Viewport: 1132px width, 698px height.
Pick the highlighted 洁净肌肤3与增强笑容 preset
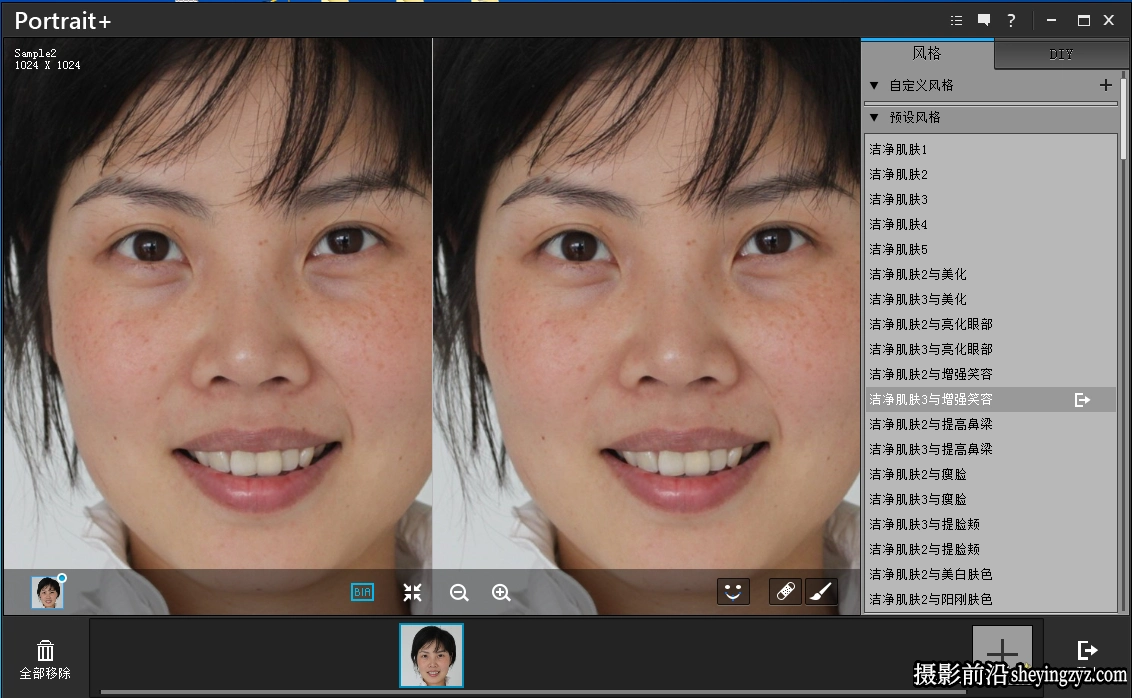(x=990, y=400)
